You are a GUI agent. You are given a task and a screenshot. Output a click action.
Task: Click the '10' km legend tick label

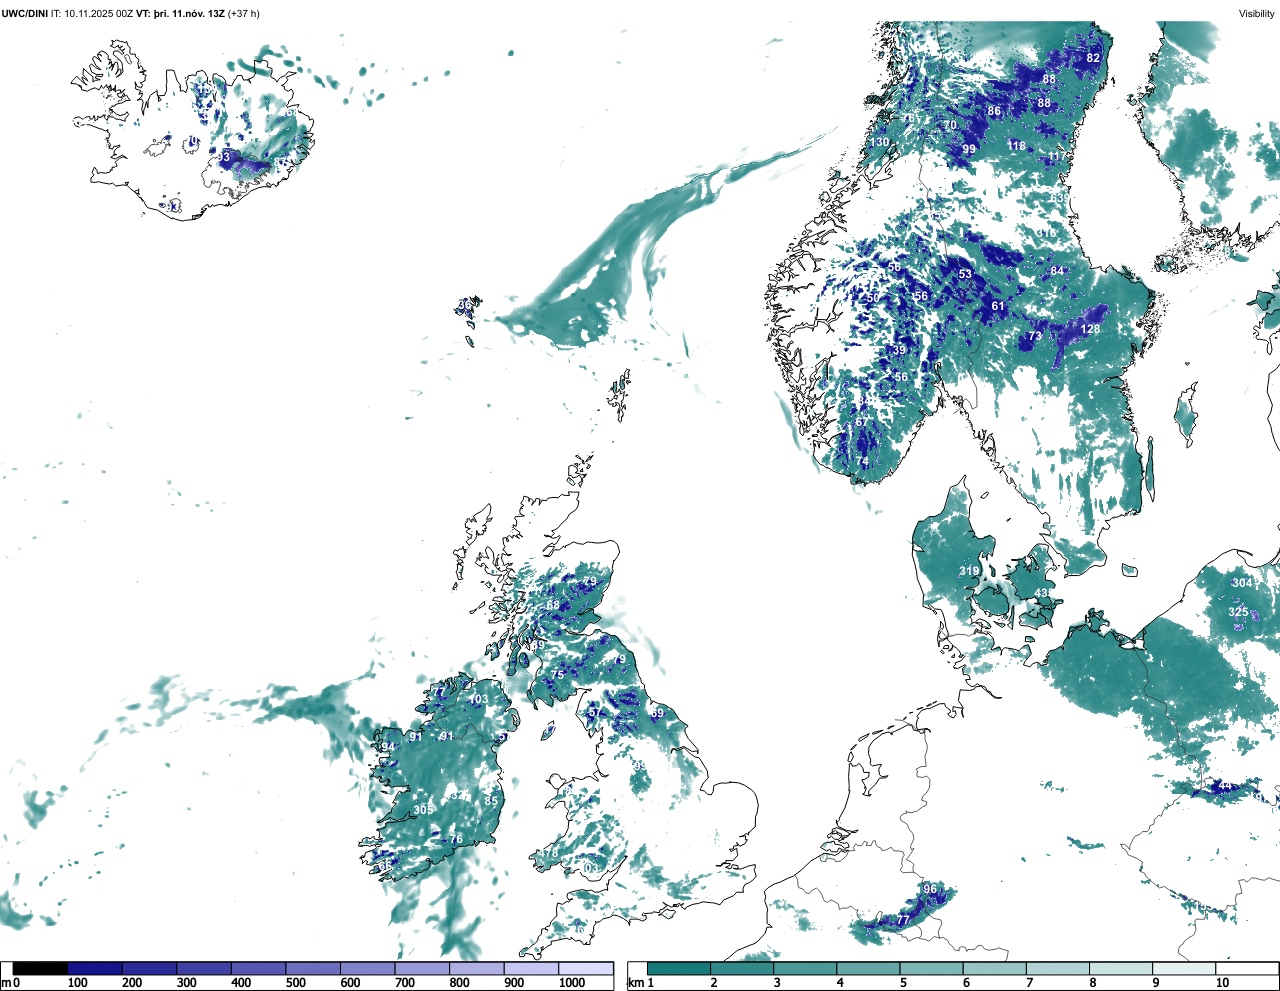coord(1222,983)
